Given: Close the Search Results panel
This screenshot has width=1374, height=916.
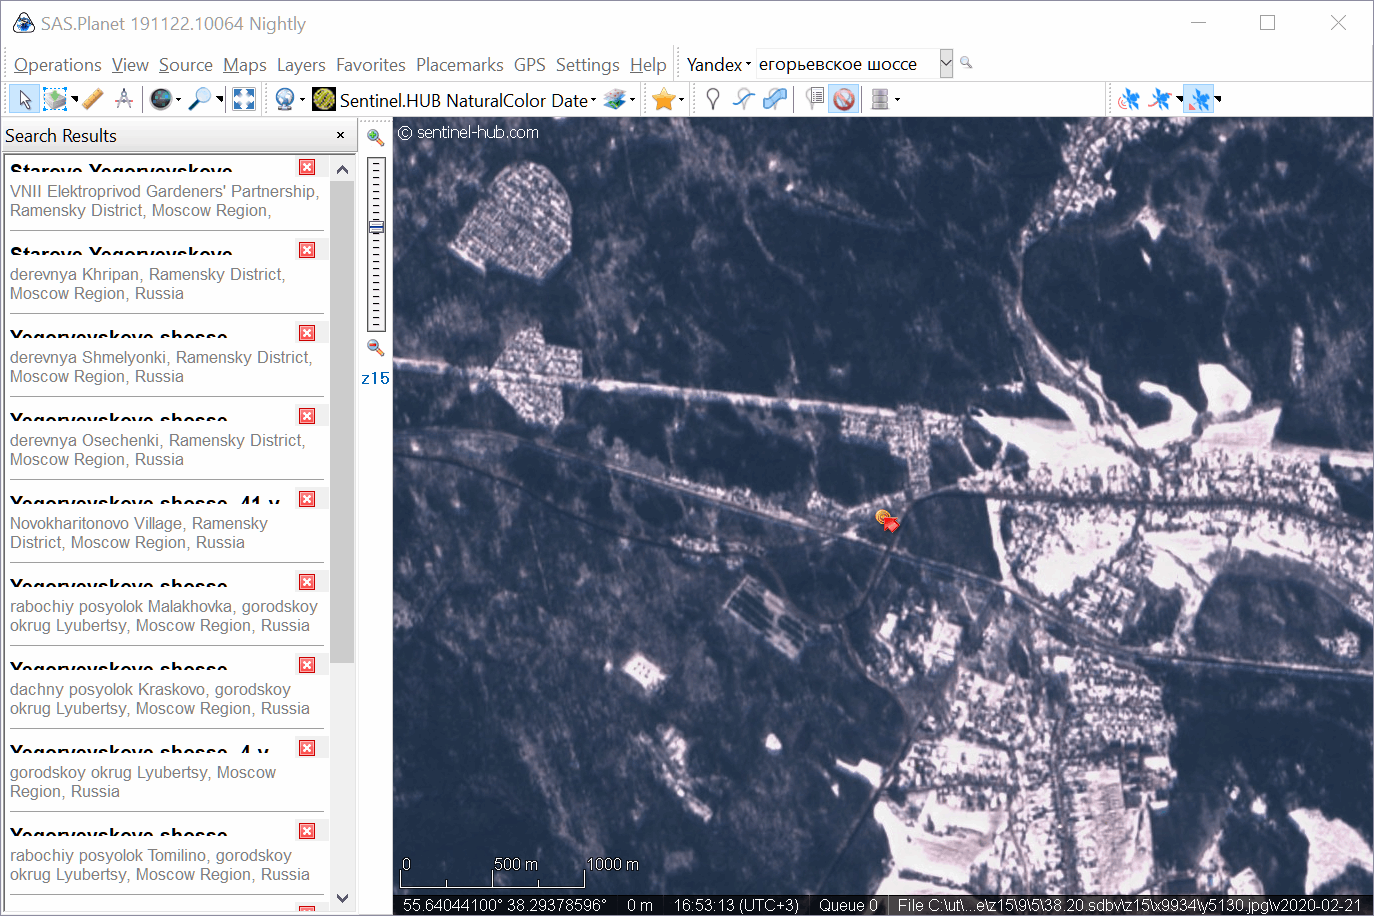Looking at the screenshot, I should pyautogui.click(x=340, y=135).
